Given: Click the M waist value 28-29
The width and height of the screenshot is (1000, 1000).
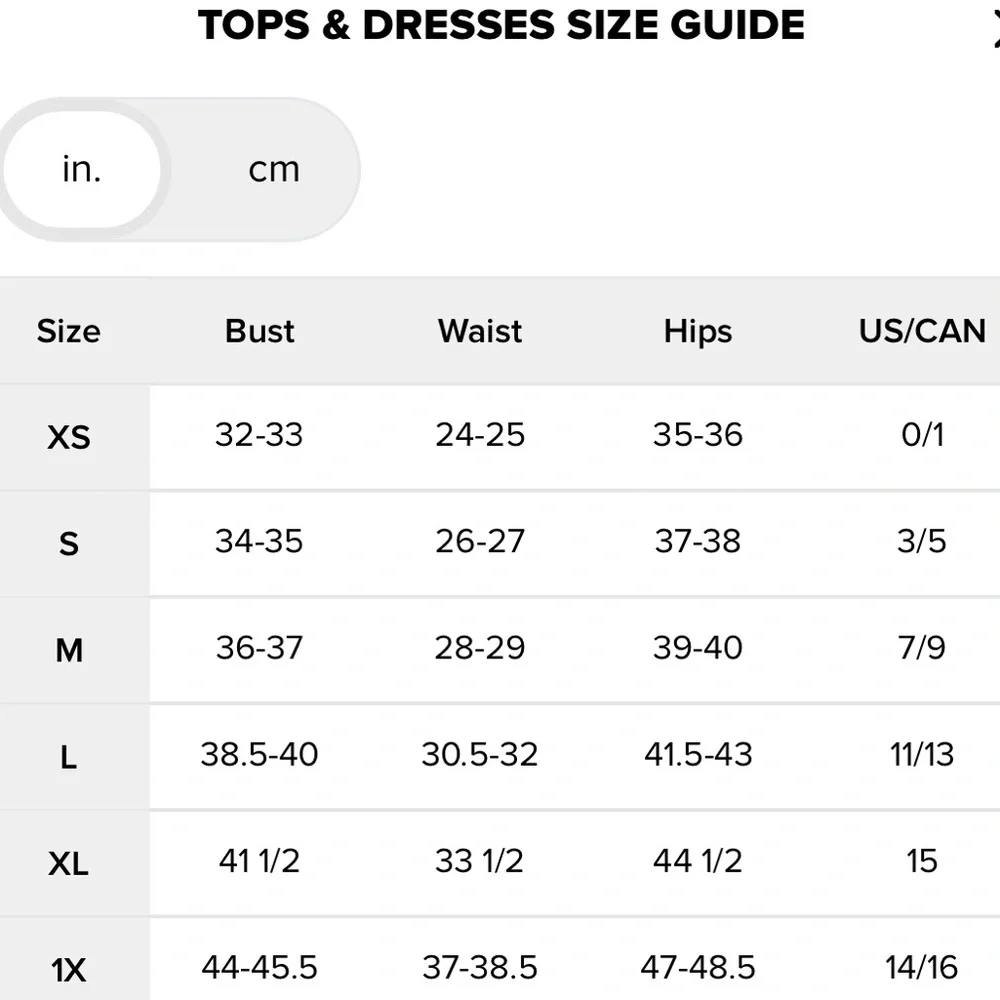Looking at the screenshot, I should coord(480,648).
